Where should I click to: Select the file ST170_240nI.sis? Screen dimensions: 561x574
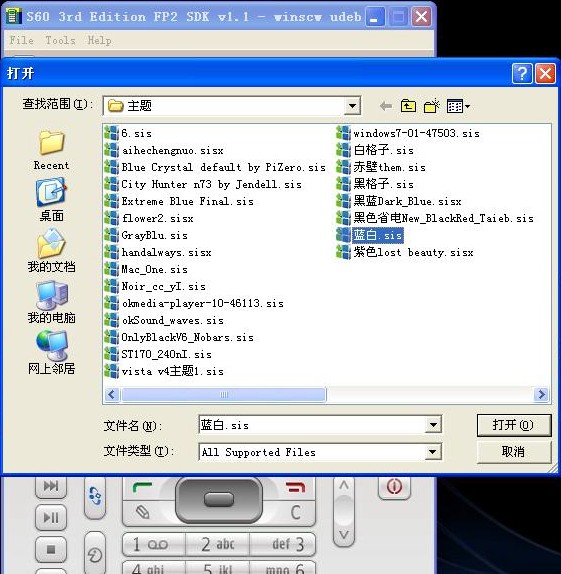158,354
